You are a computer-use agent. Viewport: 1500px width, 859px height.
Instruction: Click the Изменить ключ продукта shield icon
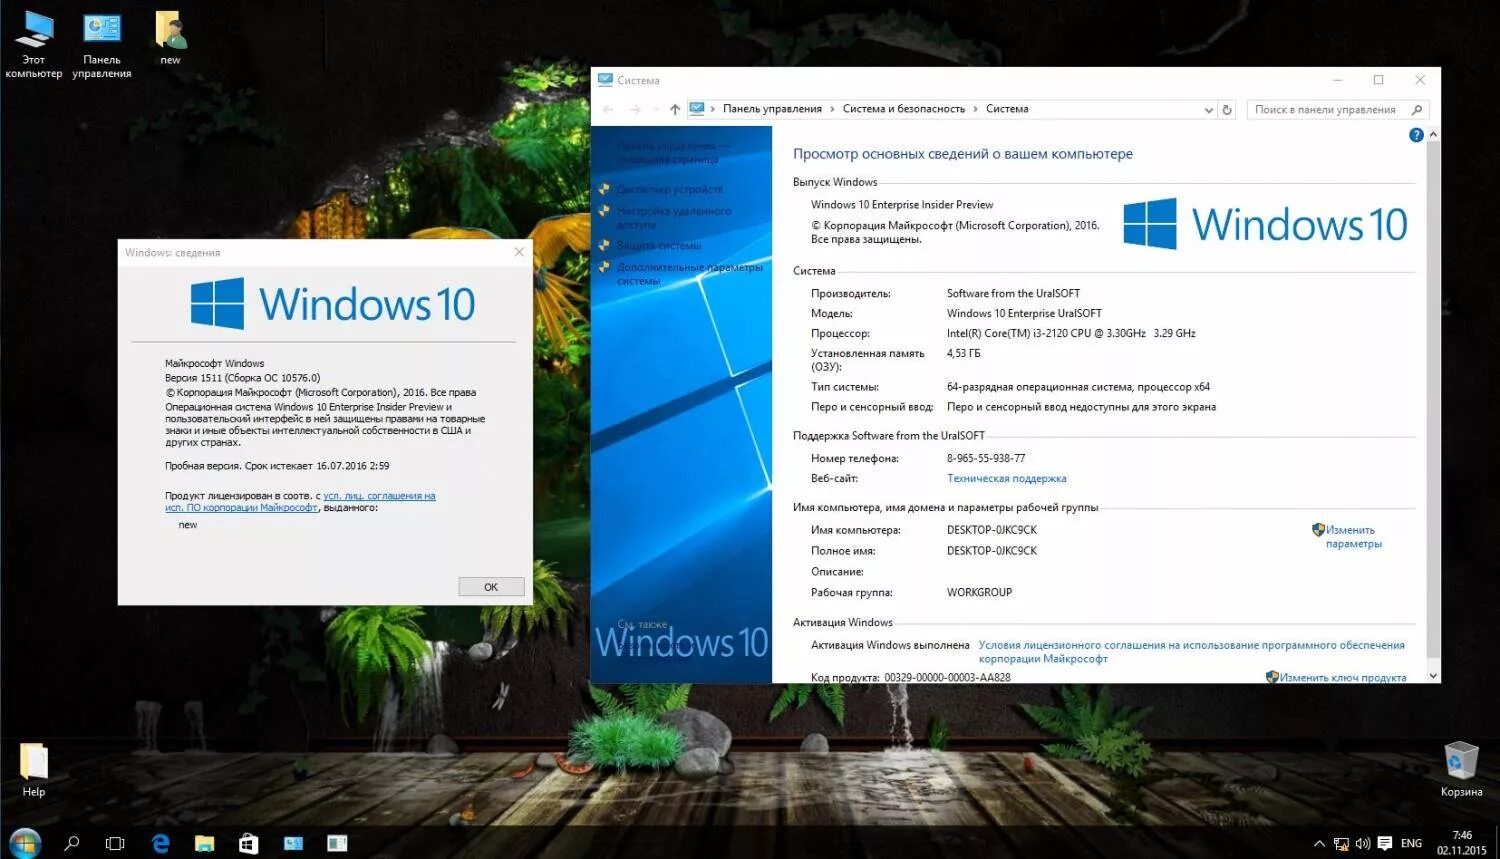point(1273,677)
